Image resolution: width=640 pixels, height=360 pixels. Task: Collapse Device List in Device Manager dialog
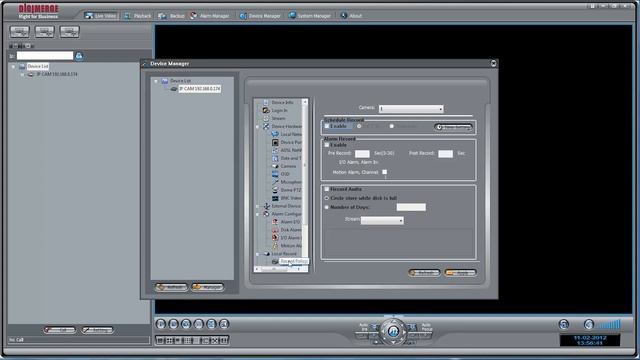click(x=156, y=81)
